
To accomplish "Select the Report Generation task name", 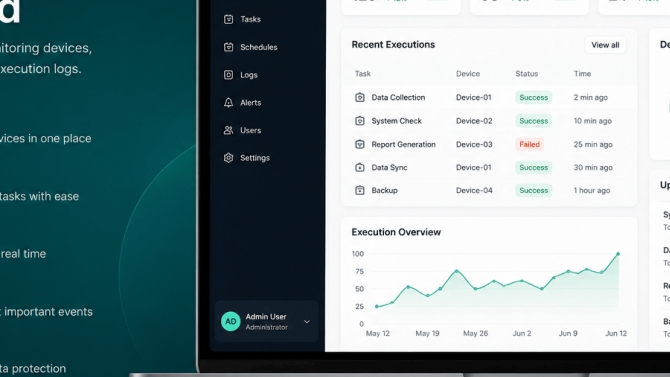I will [403, 144].
